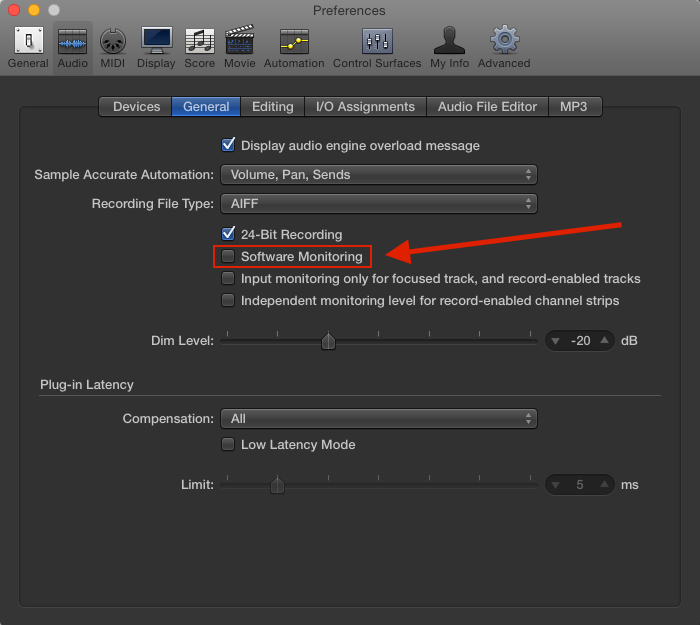Viewport: 700px width, 625px height.
Task: Click the Dim Level dB value field
Action: [580, 341]
